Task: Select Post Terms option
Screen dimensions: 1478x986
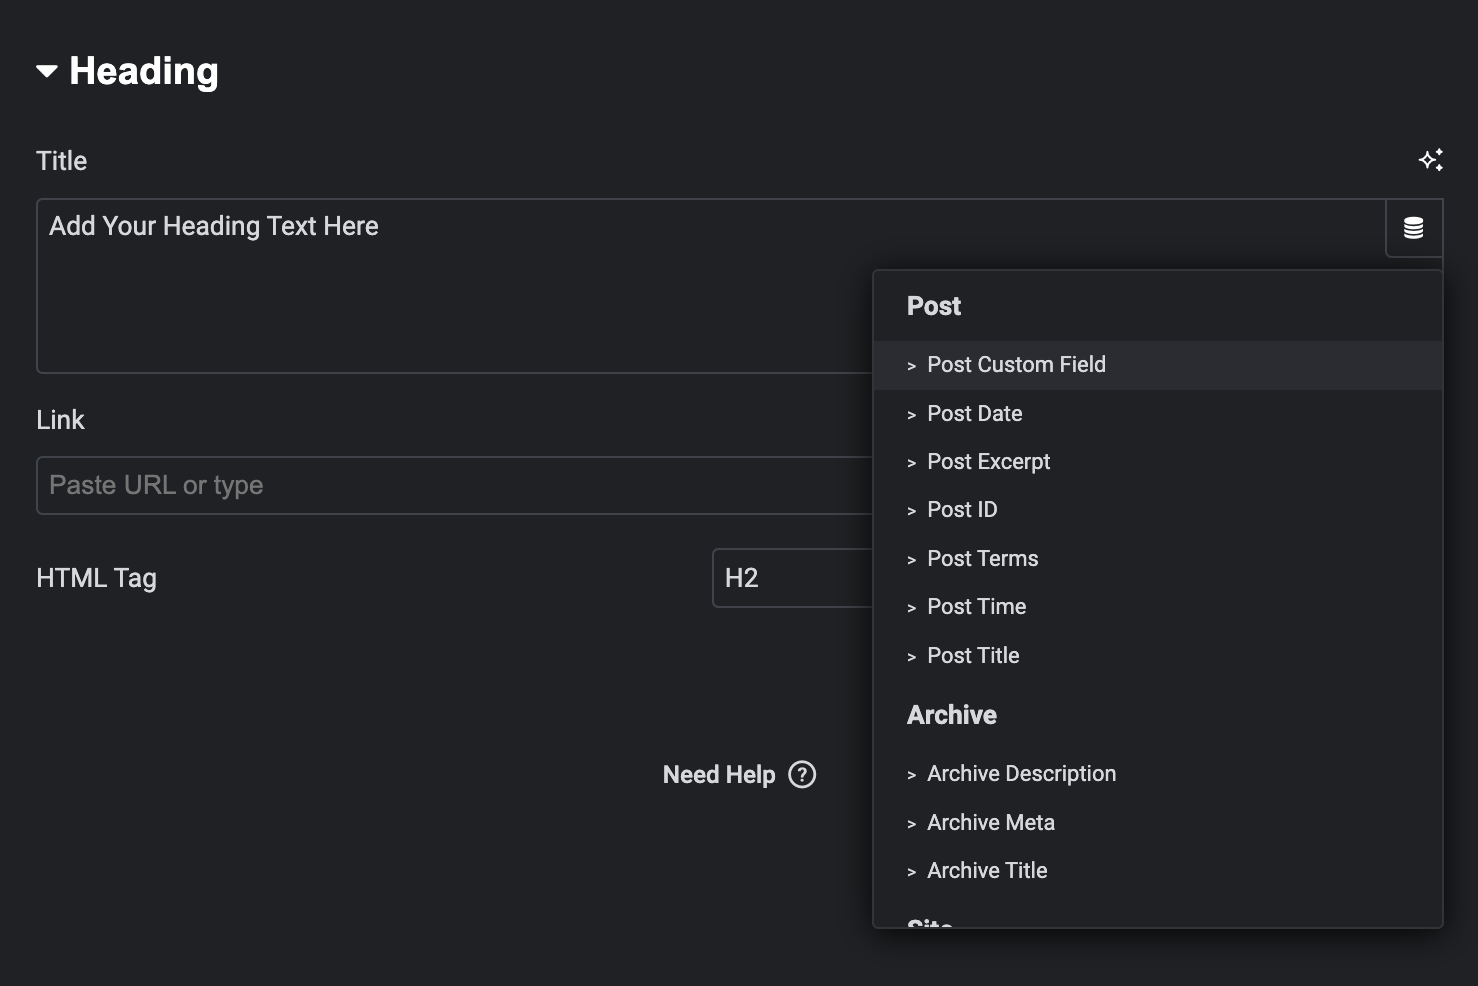Action: pyautogui.click(x=982, y=559)
